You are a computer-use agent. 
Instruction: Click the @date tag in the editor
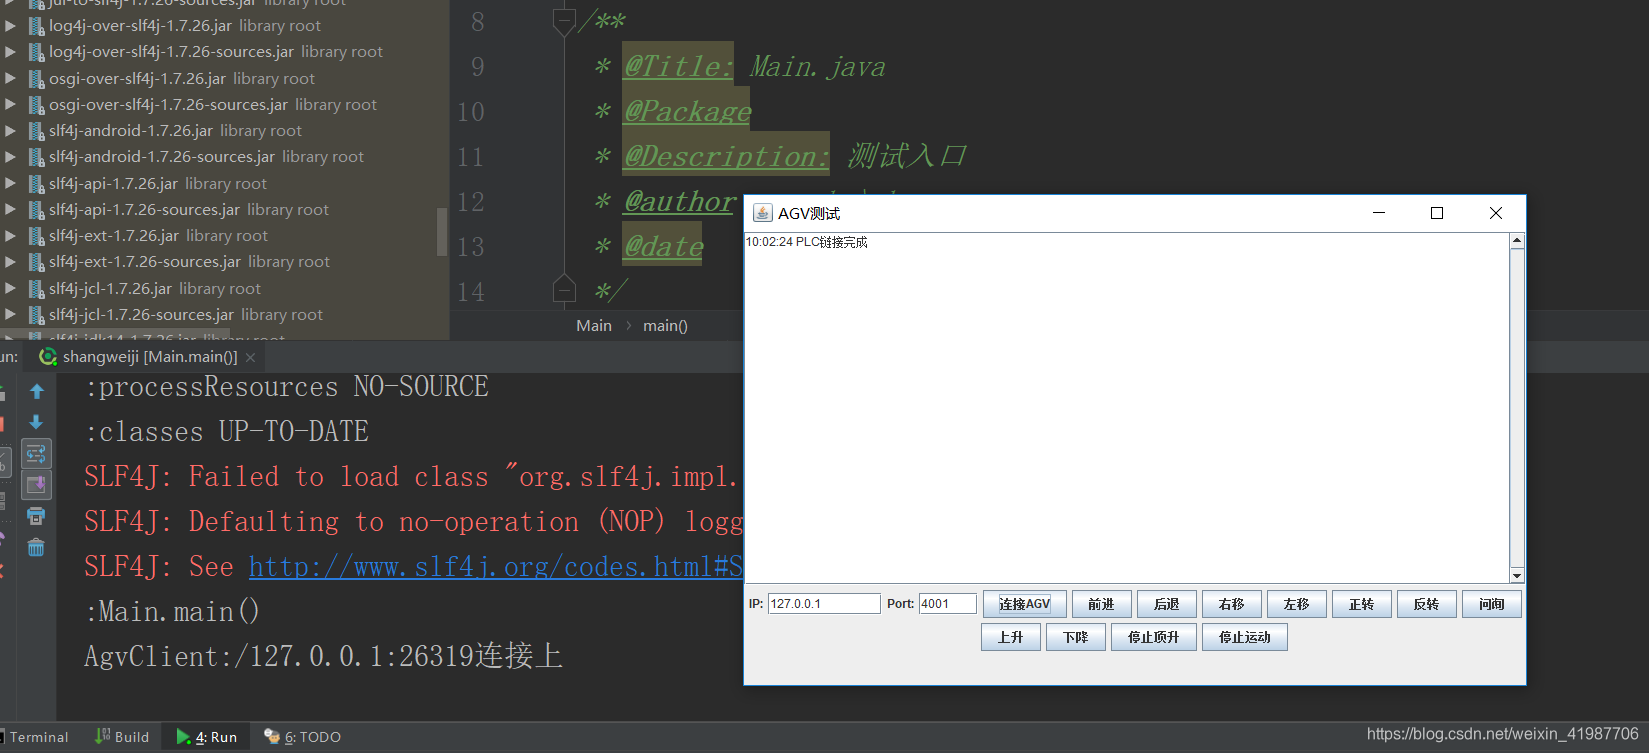click(x=663, y=245)
